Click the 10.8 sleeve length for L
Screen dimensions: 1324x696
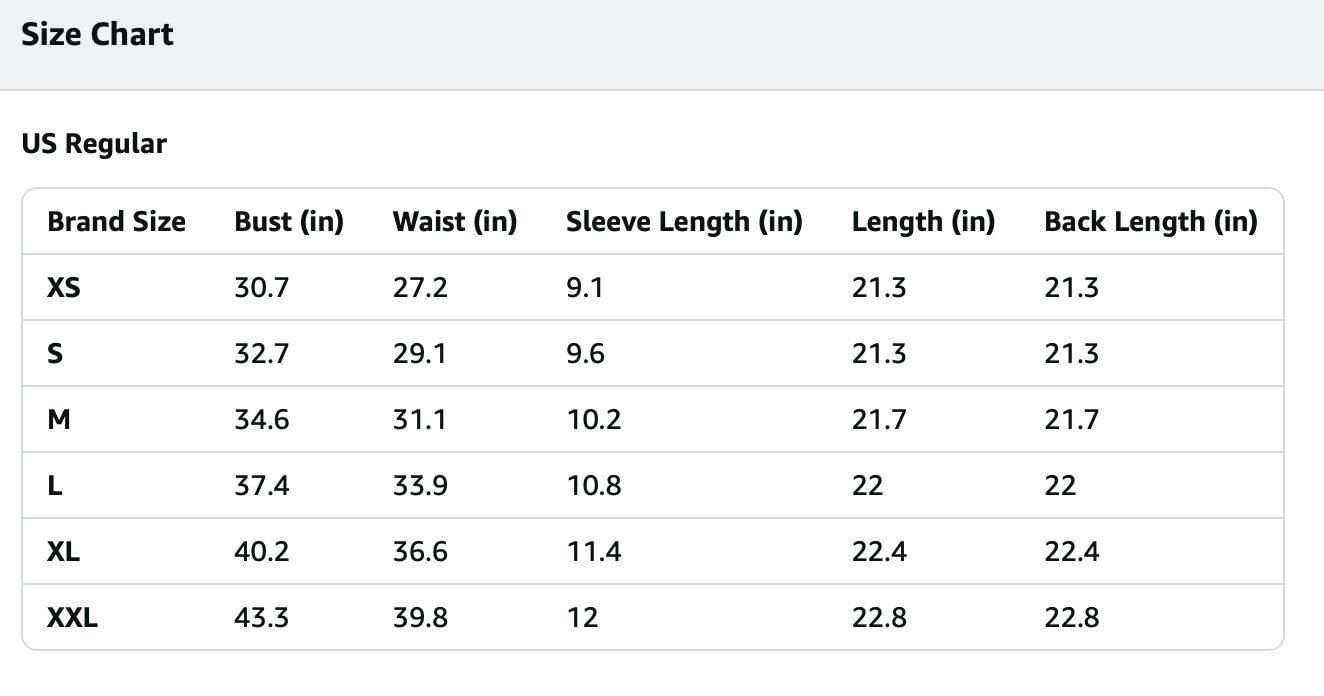click(x=593, y=486)
